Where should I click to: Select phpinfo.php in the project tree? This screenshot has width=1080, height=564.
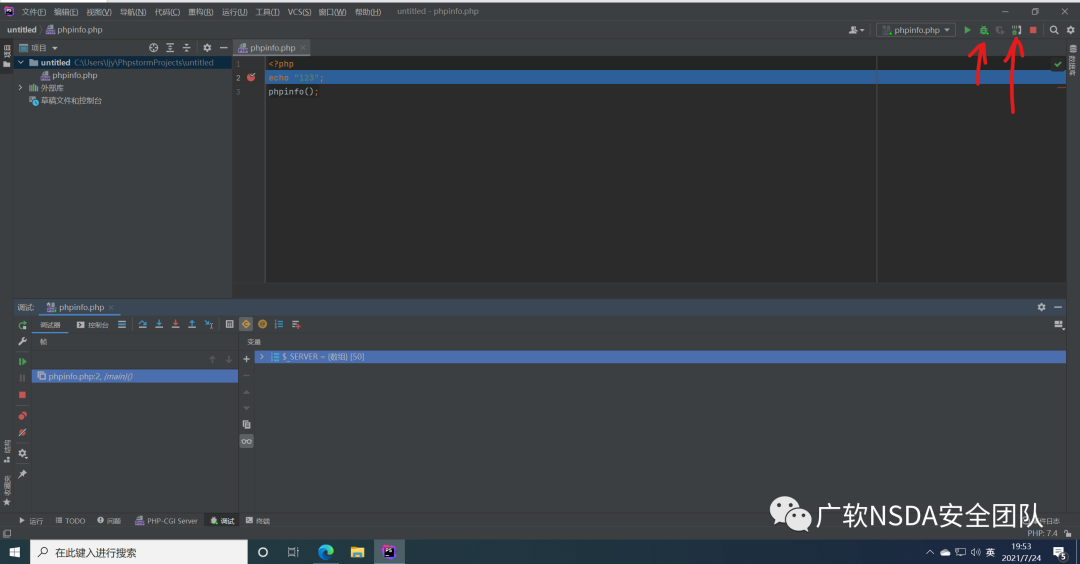point(74,76)
